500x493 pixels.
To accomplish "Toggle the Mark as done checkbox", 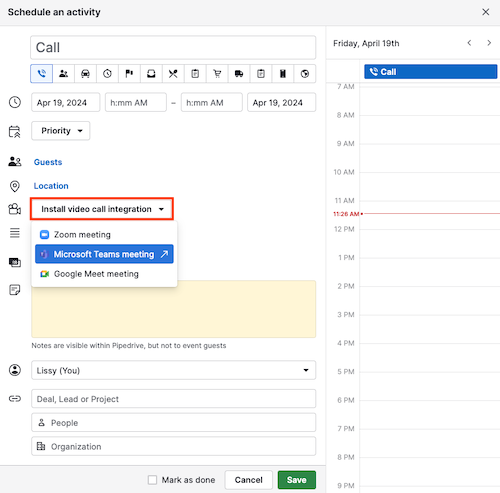I will click(152, 480).
